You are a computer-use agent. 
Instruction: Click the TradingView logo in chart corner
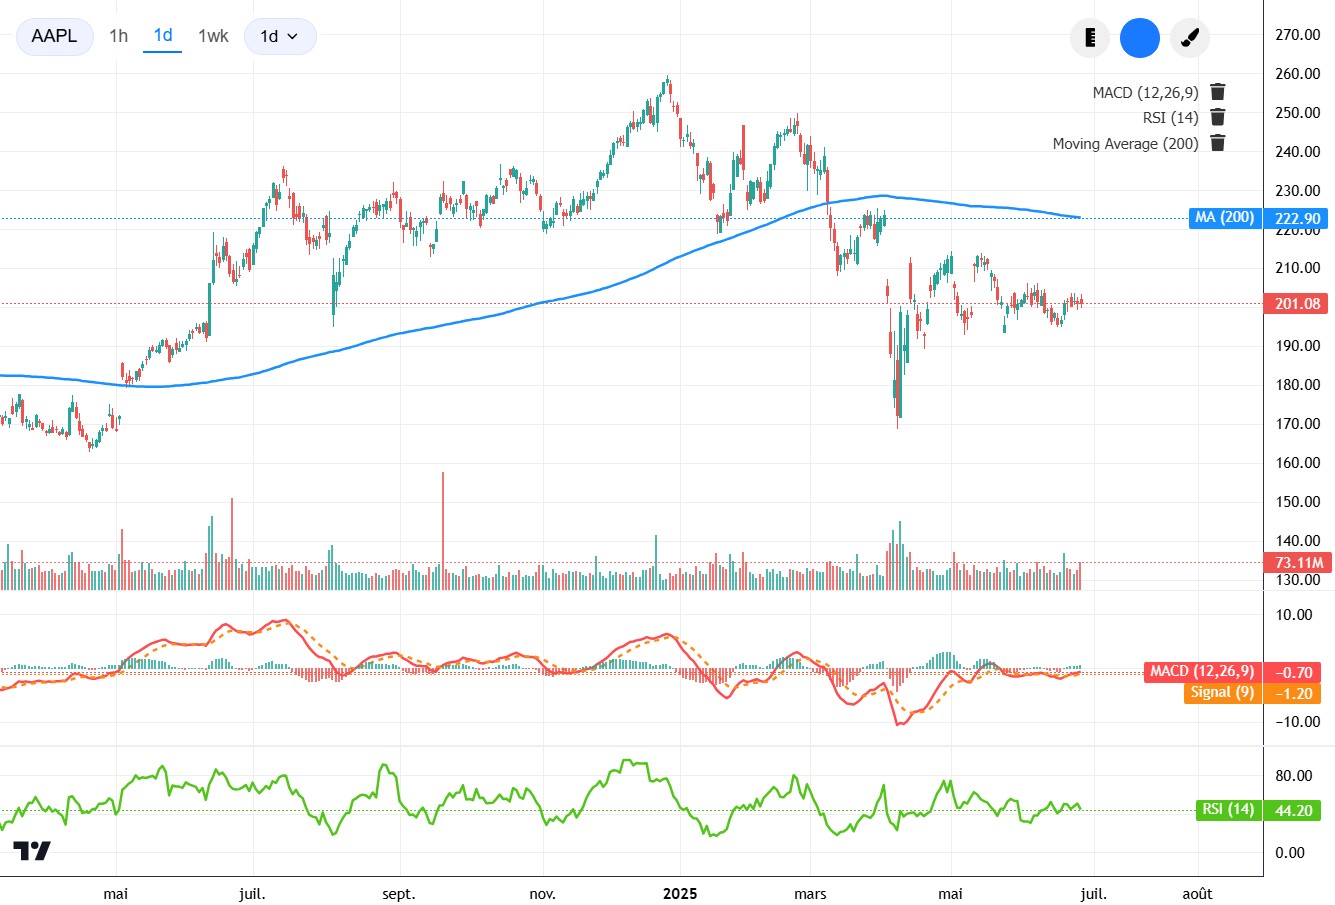coord(31,851)
